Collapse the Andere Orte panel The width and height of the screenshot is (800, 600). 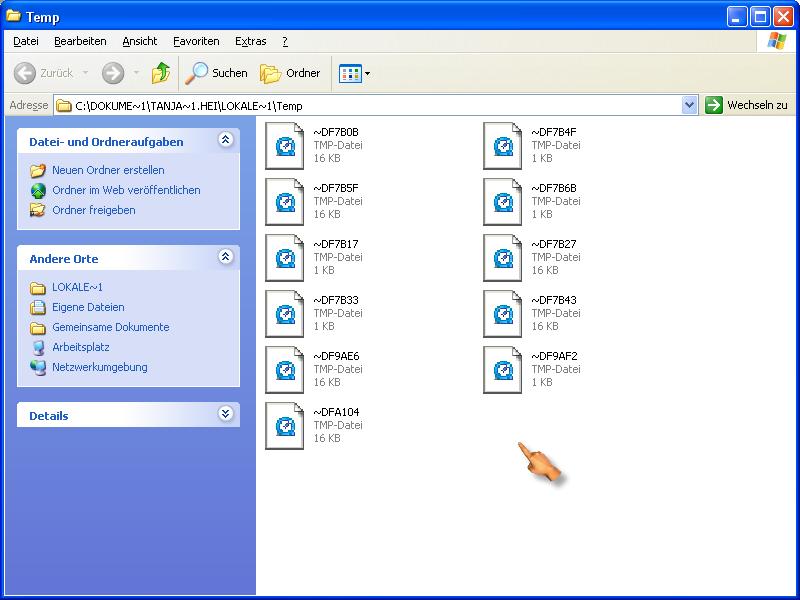coord(225,258)
